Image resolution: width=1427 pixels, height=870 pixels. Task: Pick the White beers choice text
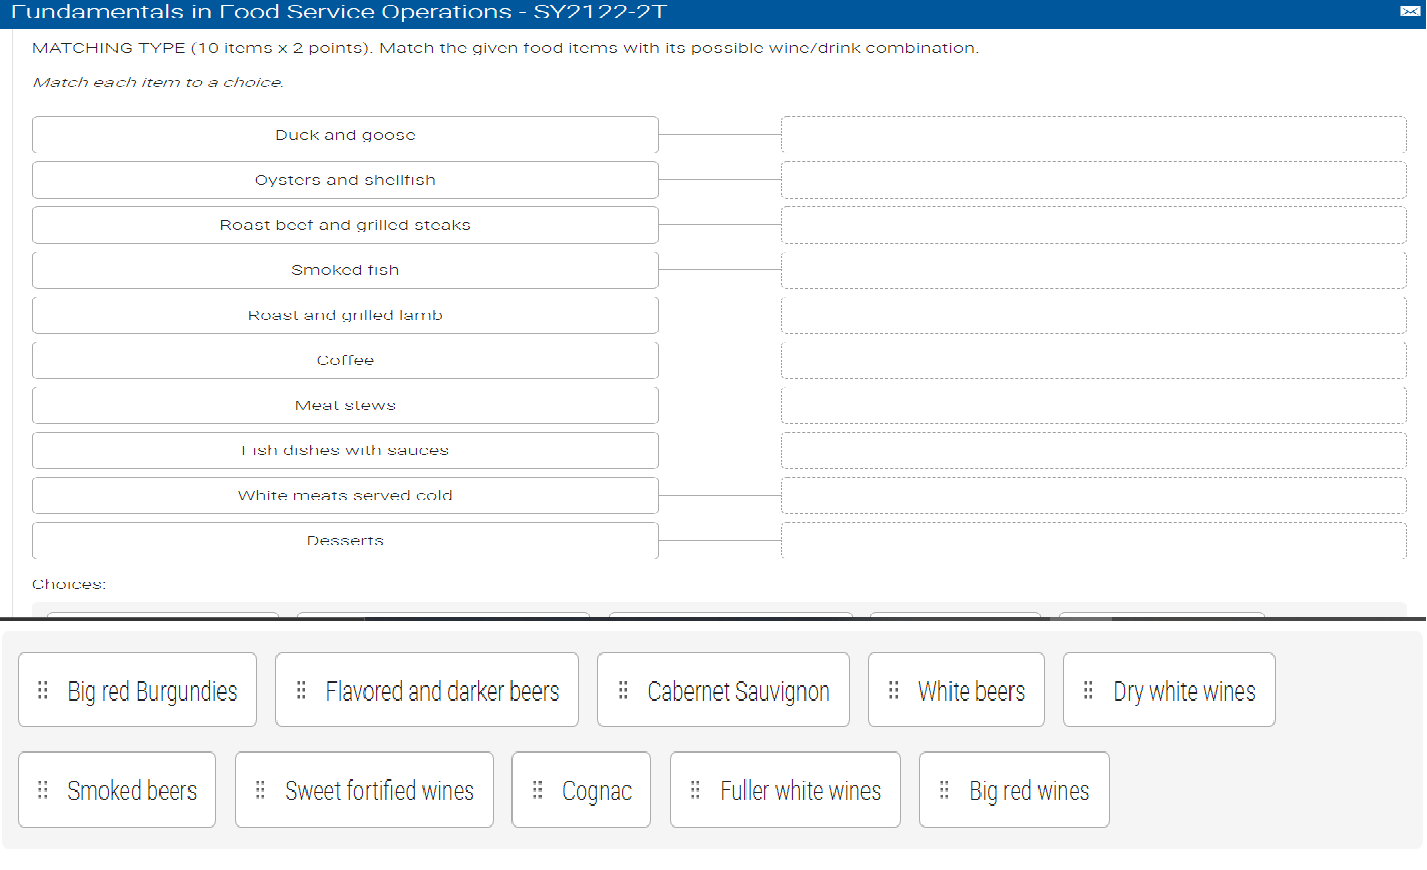tap(971, 691)
